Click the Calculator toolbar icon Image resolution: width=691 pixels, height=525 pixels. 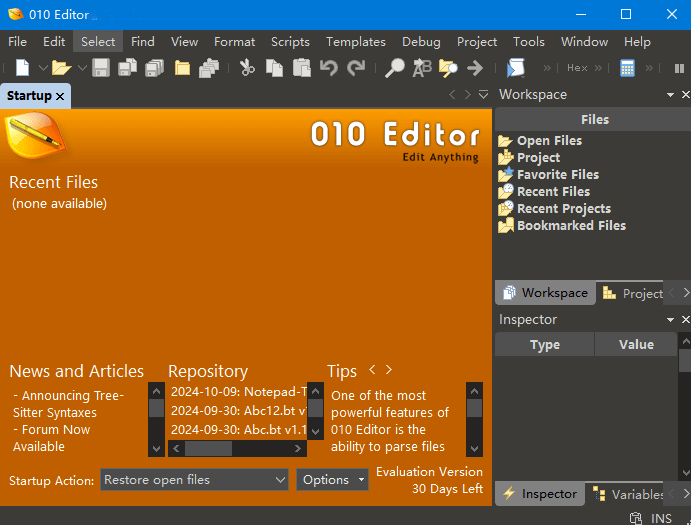pos(627,68)
